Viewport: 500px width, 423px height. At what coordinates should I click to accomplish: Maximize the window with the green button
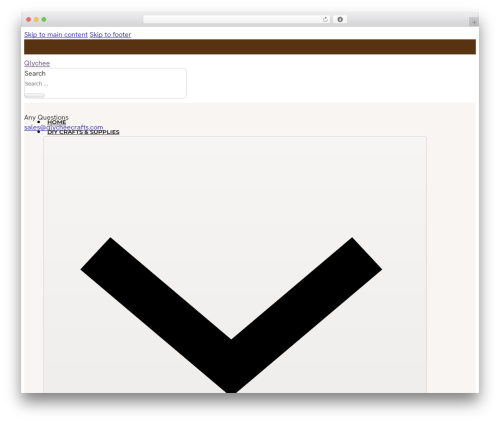pyautogui.click(x=44, y=19)
